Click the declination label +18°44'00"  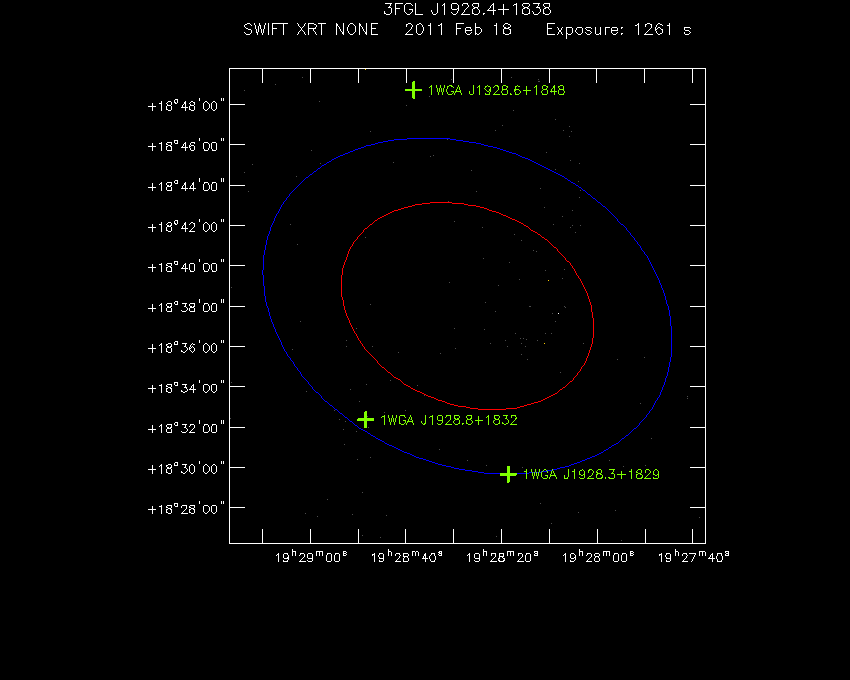pyautogui.click(x=186, y=186)
